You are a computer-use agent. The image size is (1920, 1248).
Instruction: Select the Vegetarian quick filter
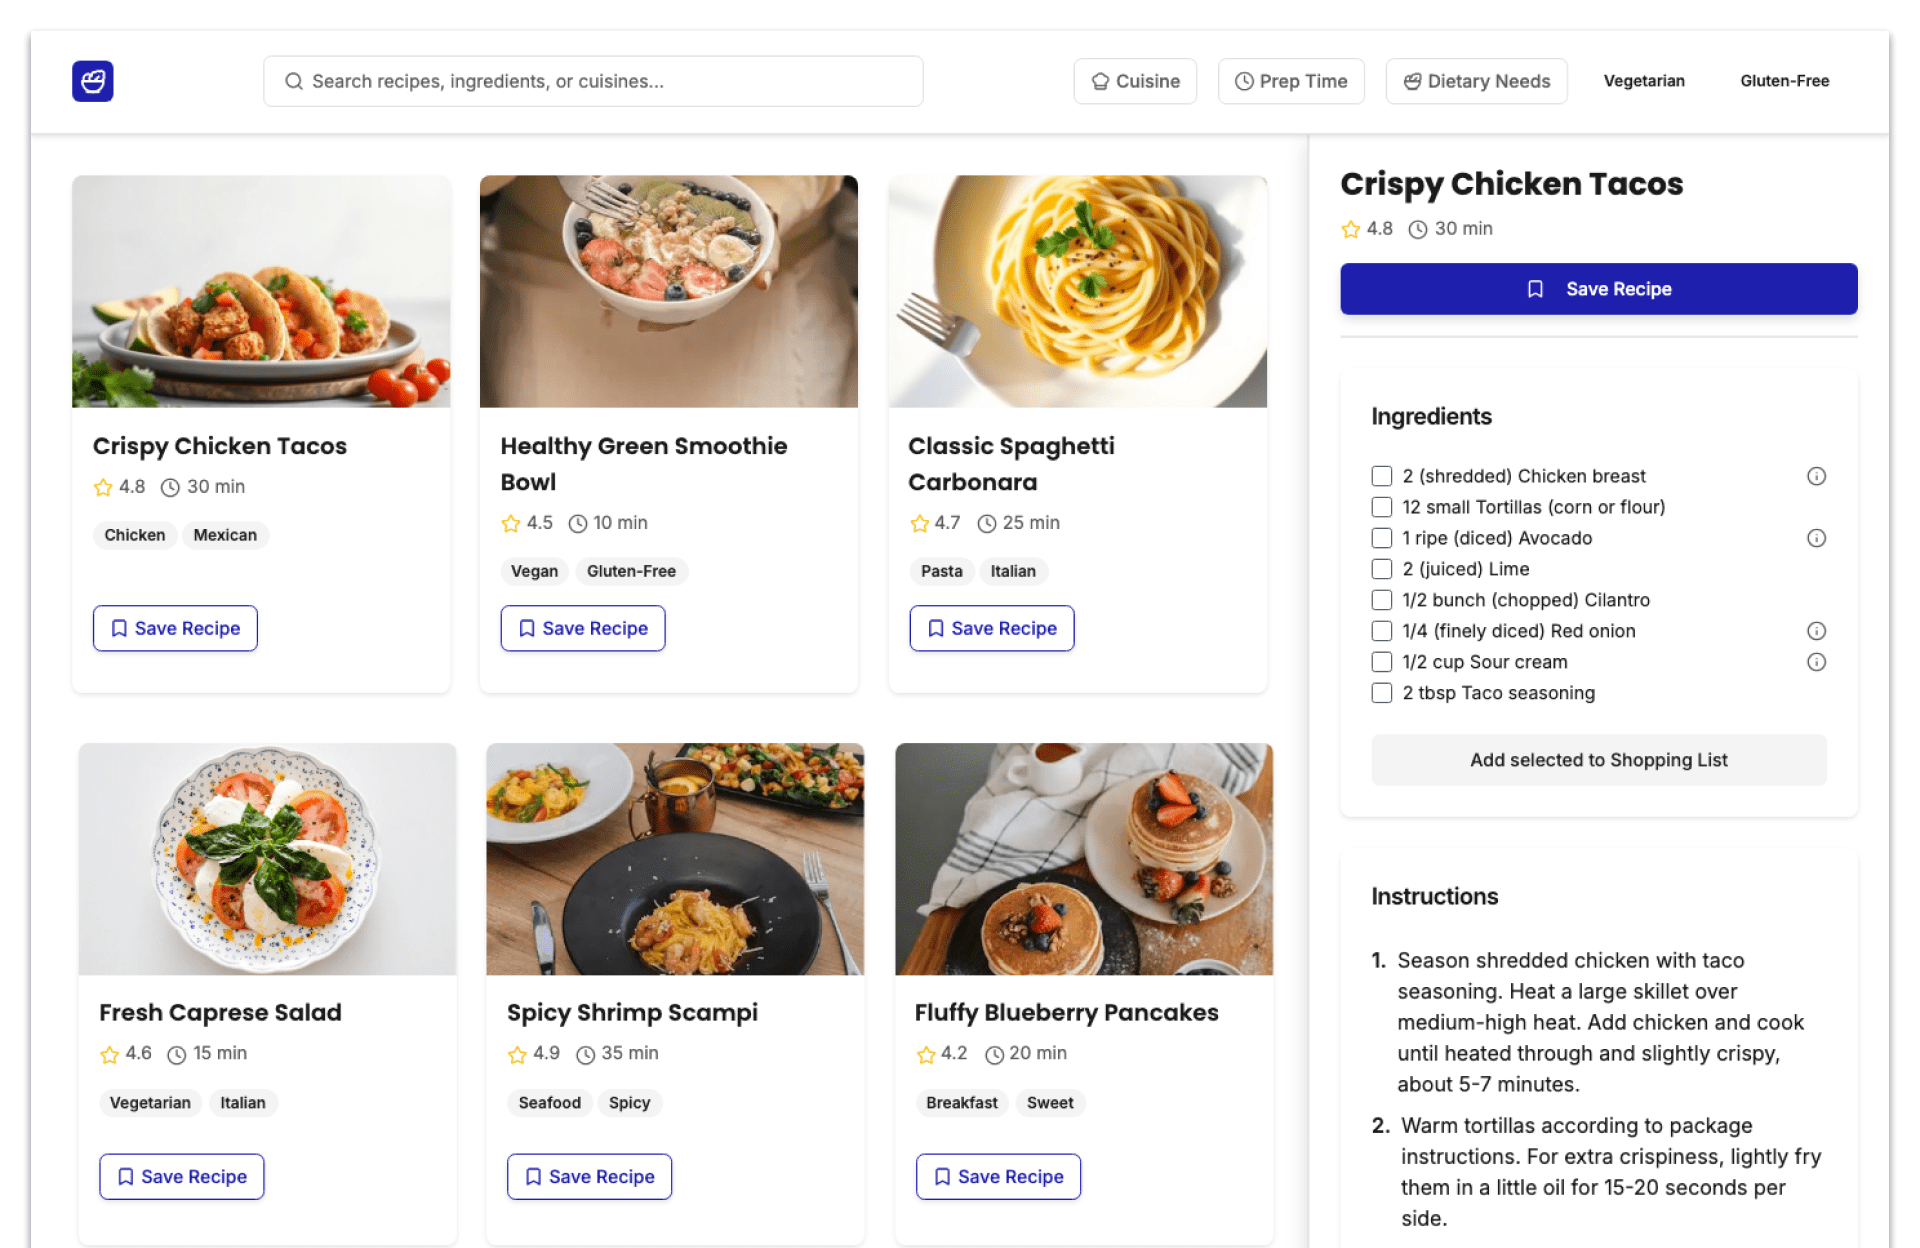click(1644, 81)
